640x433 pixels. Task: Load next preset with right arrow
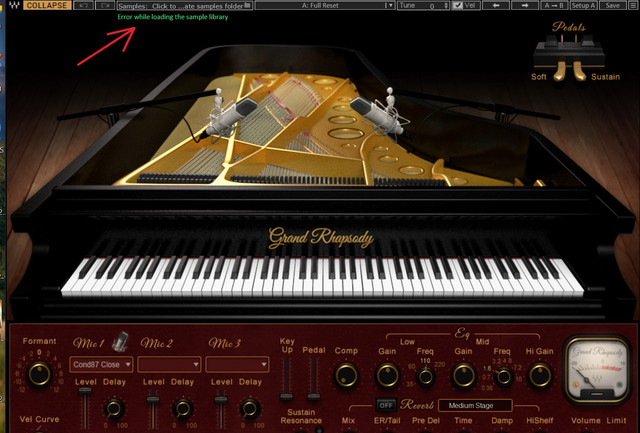pyautogui.click(x=525, y=6)
